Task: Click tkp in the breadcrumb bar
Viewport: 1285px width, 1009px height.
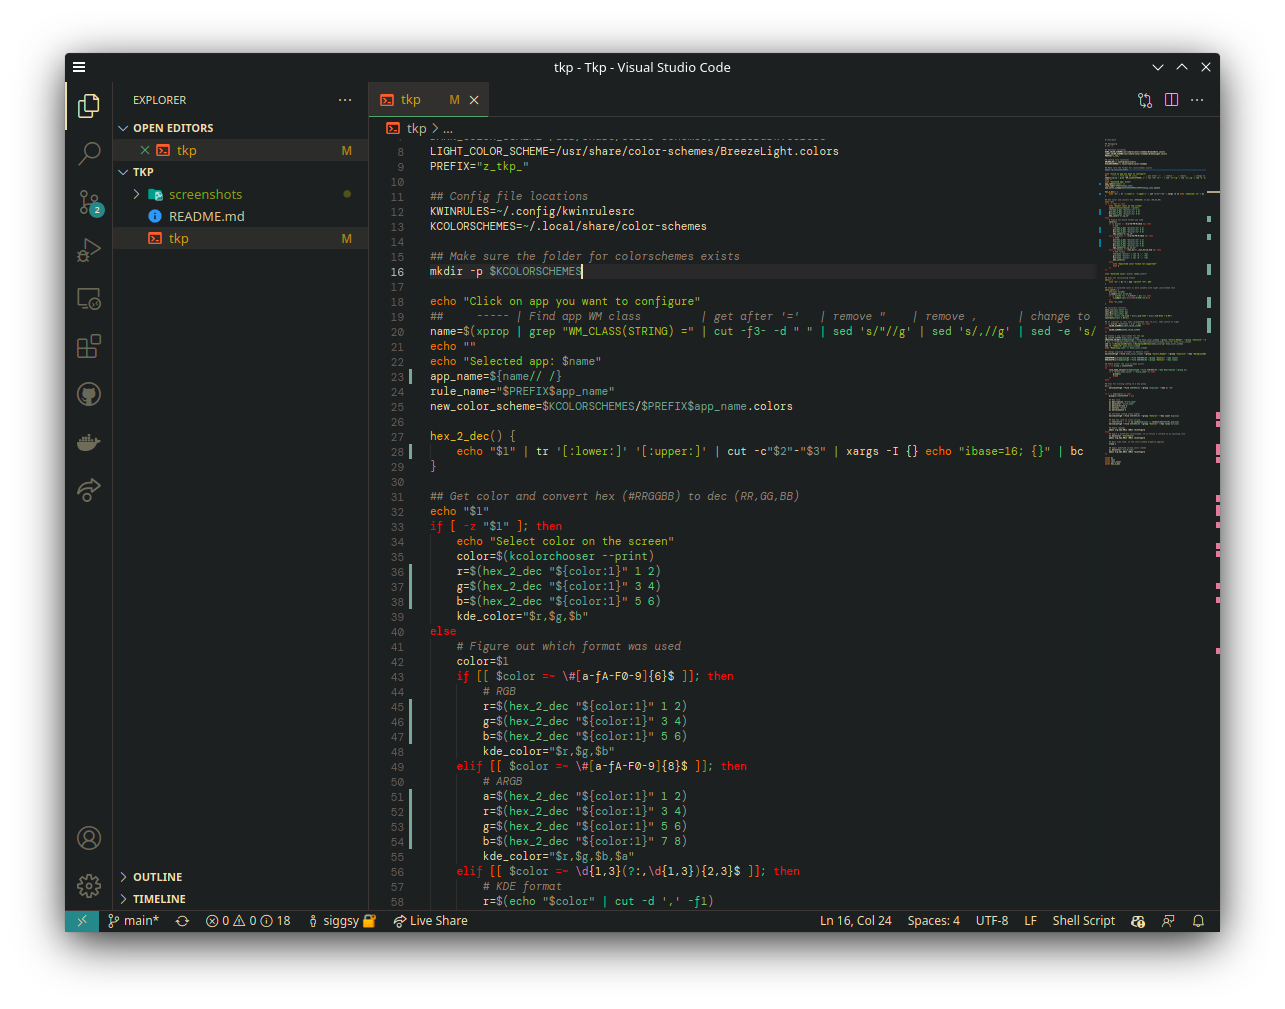Action: [x=416, y=128]
